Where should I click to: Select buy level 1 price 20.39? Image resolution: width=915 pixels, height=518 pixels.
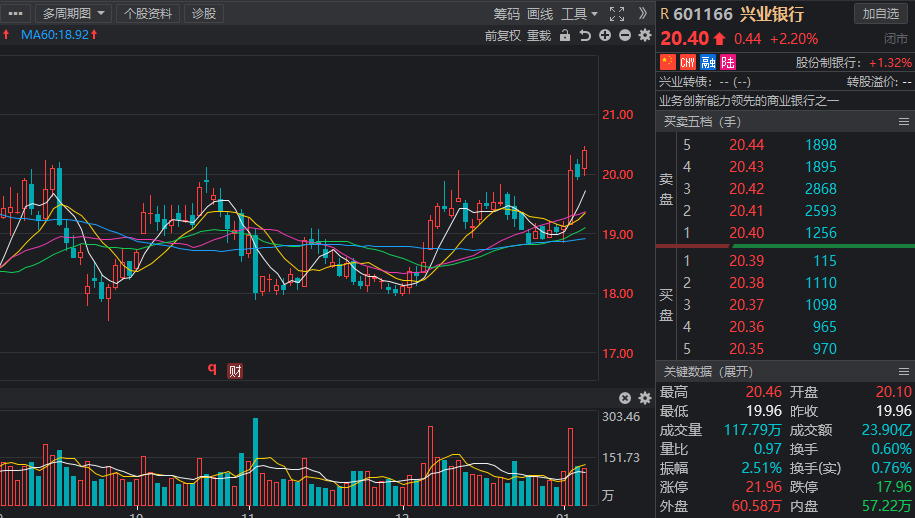click(x=746, y=261)
